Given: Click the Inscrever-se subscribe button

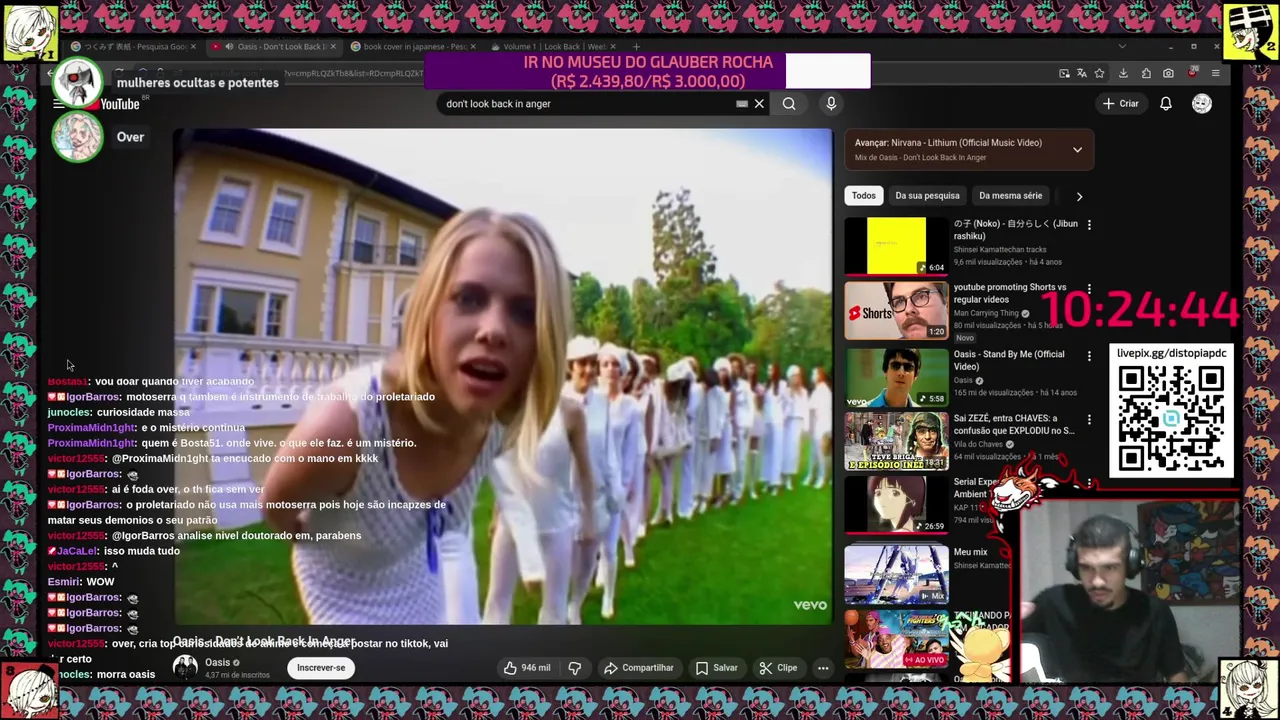Looking at the screenshot, I should coord(321,668).
